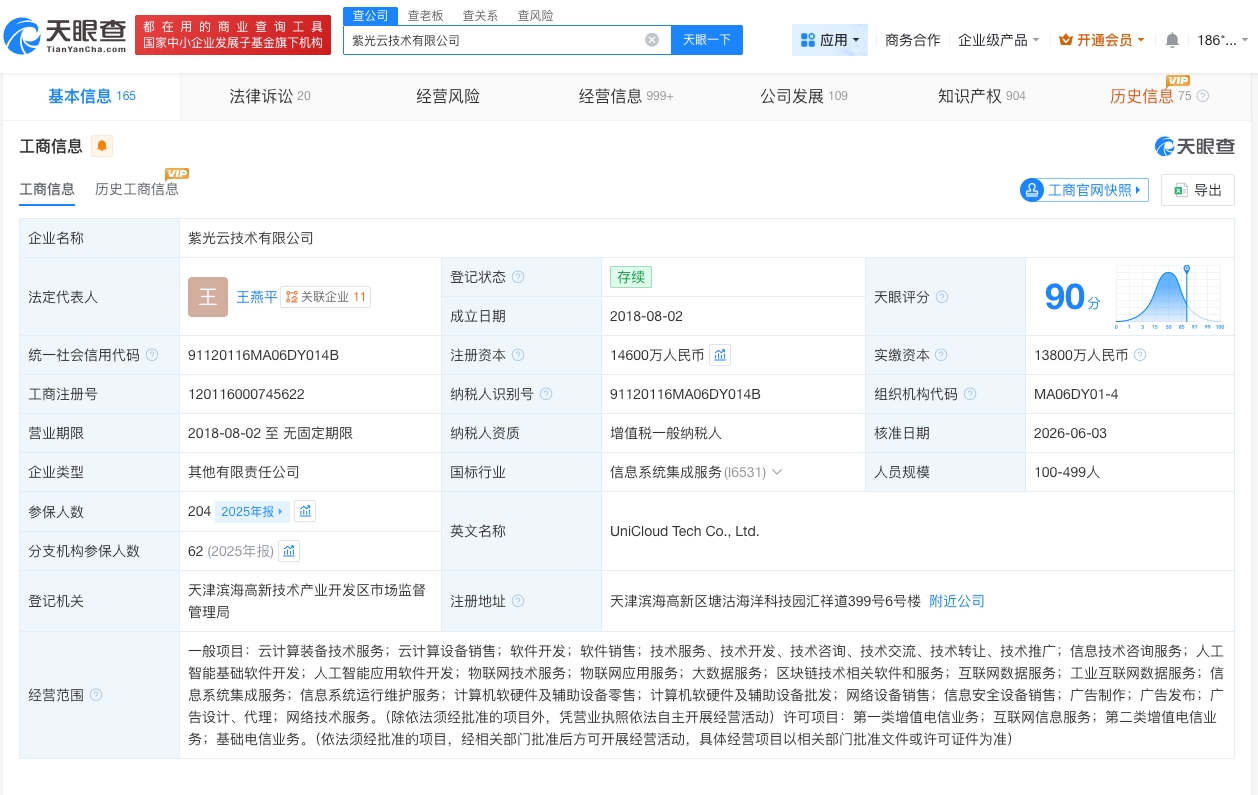Screen dimensions: 1258x795
Task: Click help icon after 13800万人民币
Action: 1140,355
